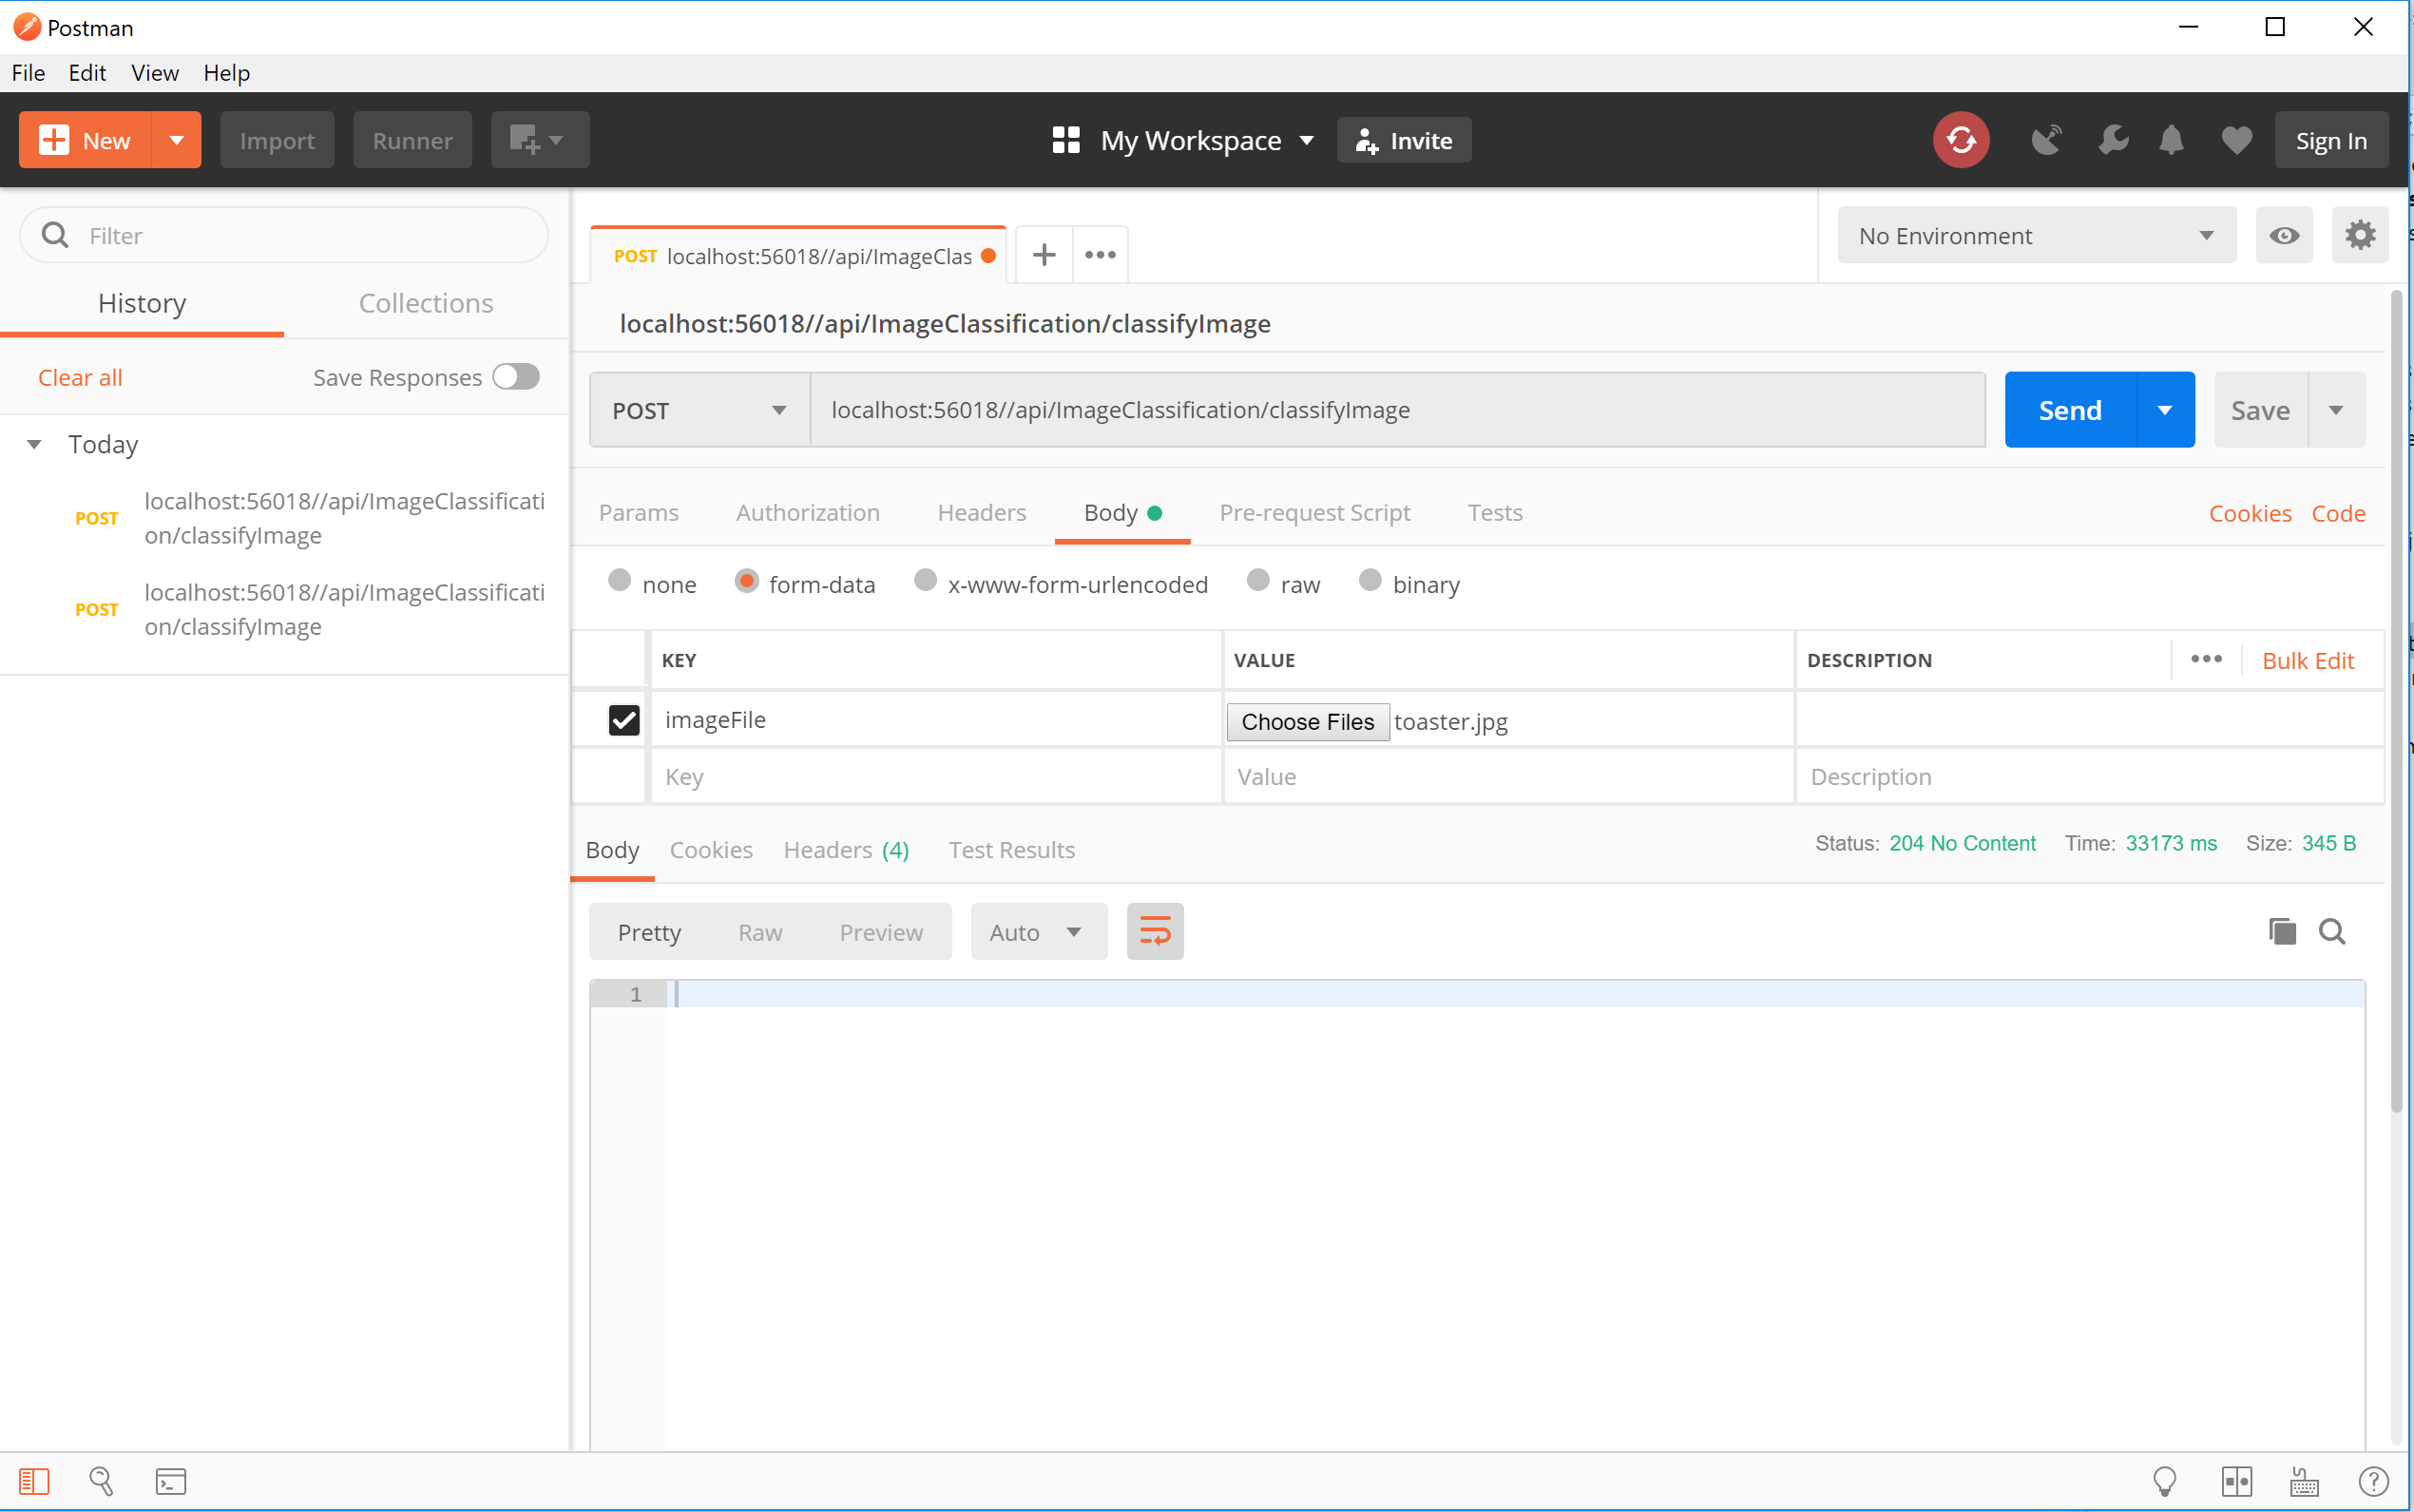Viewport: 2414px width, 1512px height.
Task: Open the Help menu
Action: click(226, 73)
